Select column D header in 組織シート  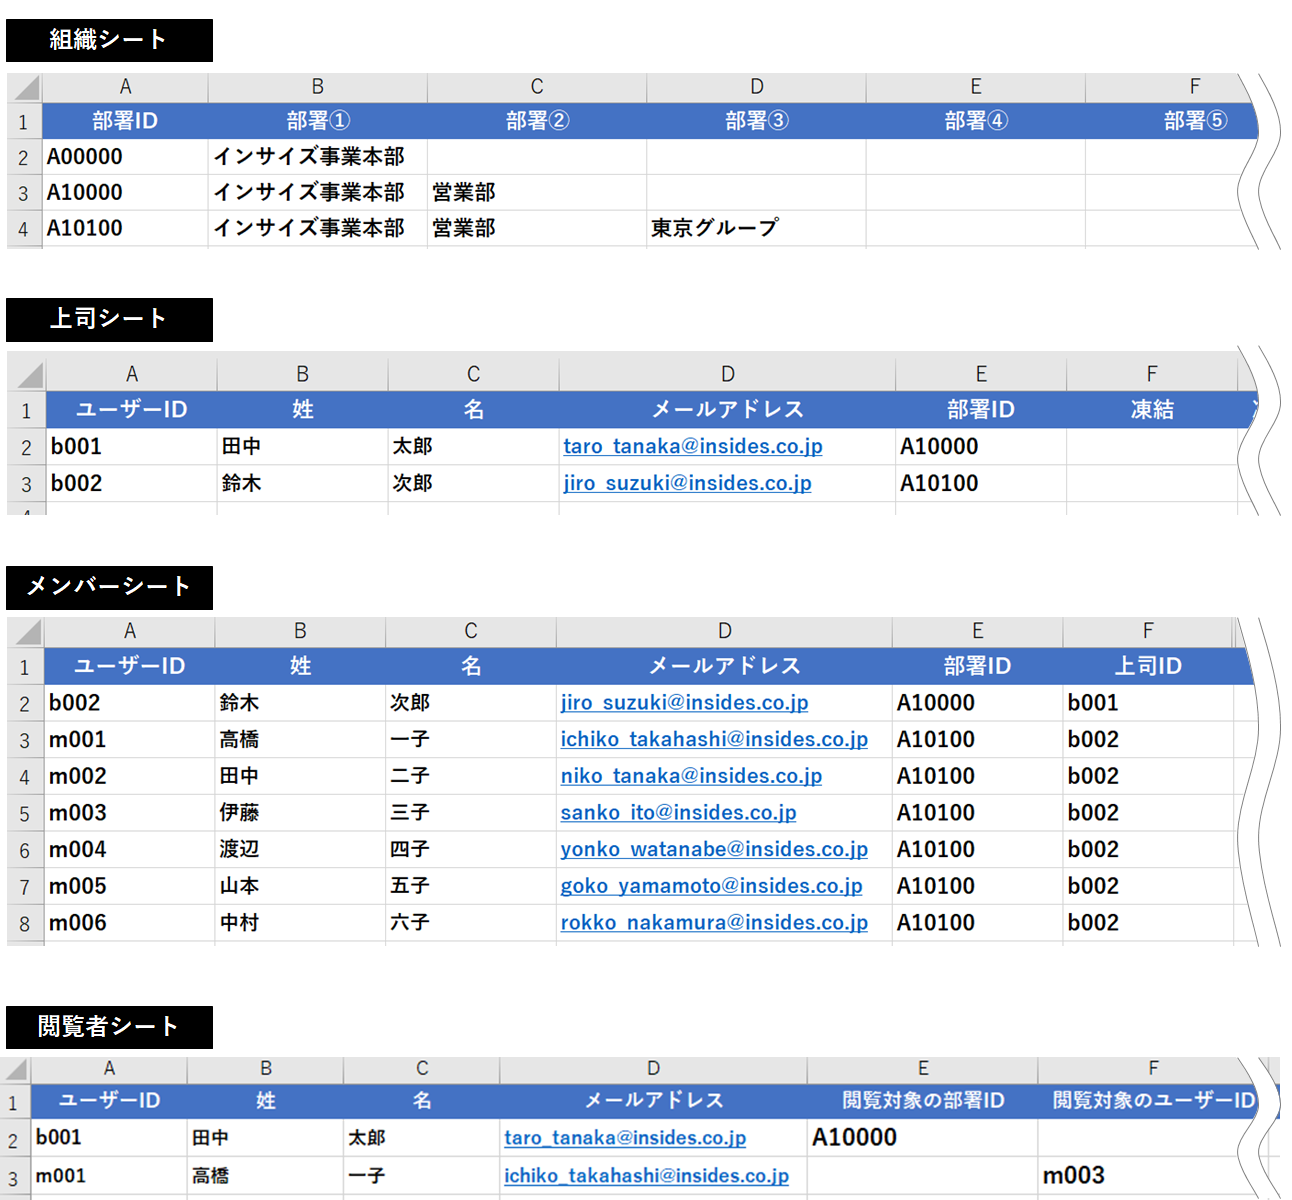[x=757, y=87]
